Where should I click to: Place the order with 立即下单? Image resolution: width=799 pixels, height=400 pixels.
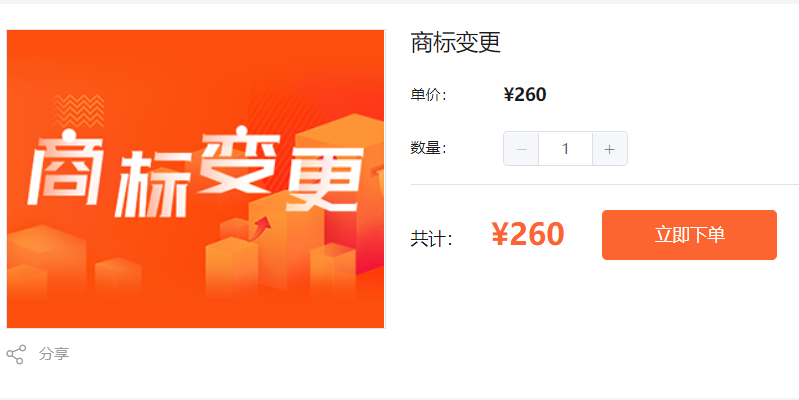689,235
